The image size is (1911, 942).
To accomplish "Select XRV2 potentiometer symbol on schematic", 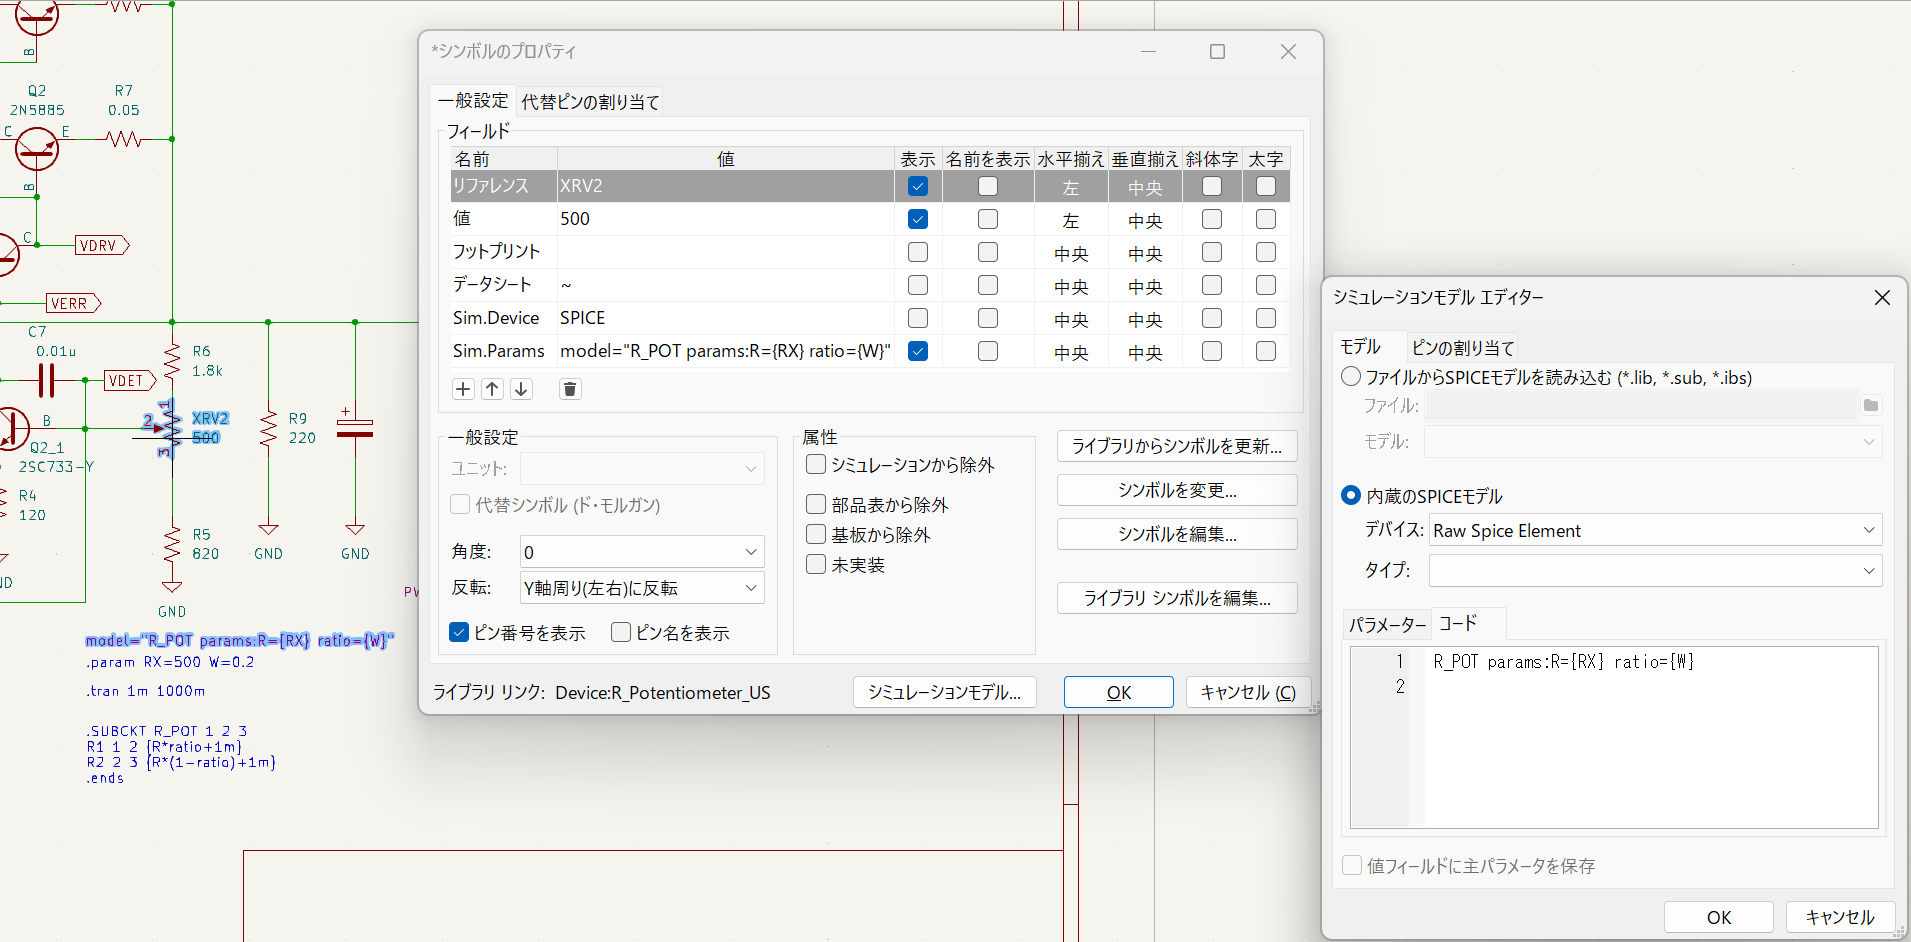I will (169, 430).
